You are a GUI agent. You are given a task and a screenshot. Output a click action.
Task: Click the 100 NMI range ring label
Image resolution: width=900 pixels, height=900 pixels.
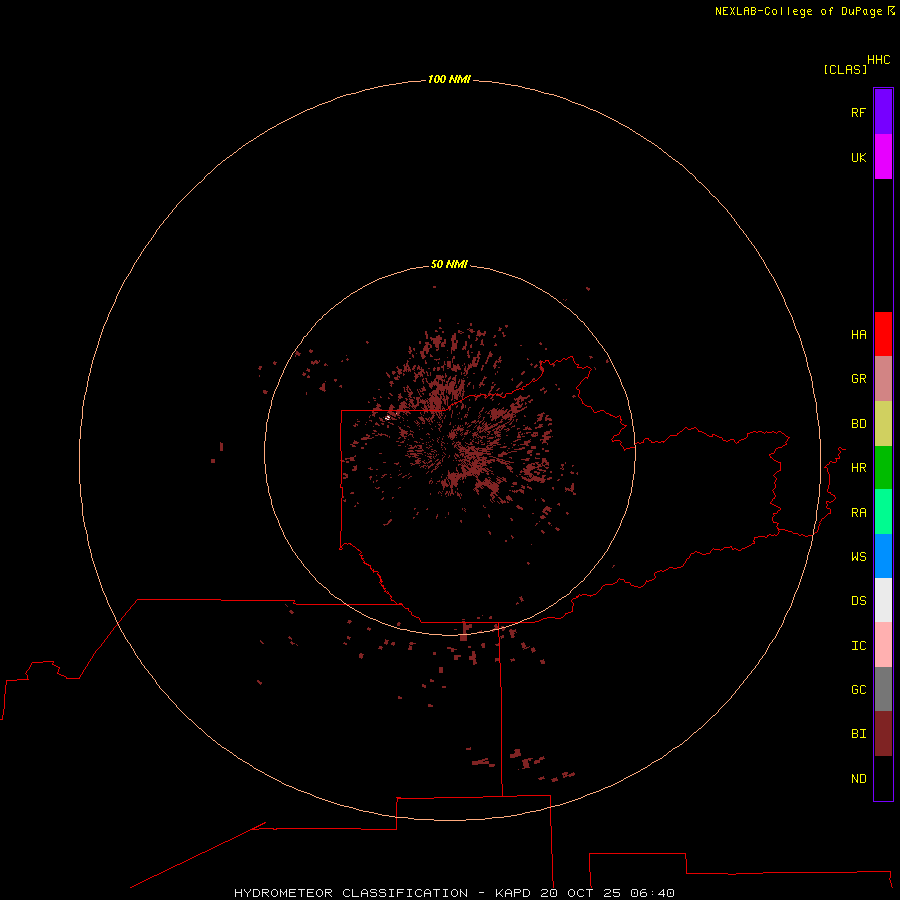pyautogui.click(x=449, y=79)
